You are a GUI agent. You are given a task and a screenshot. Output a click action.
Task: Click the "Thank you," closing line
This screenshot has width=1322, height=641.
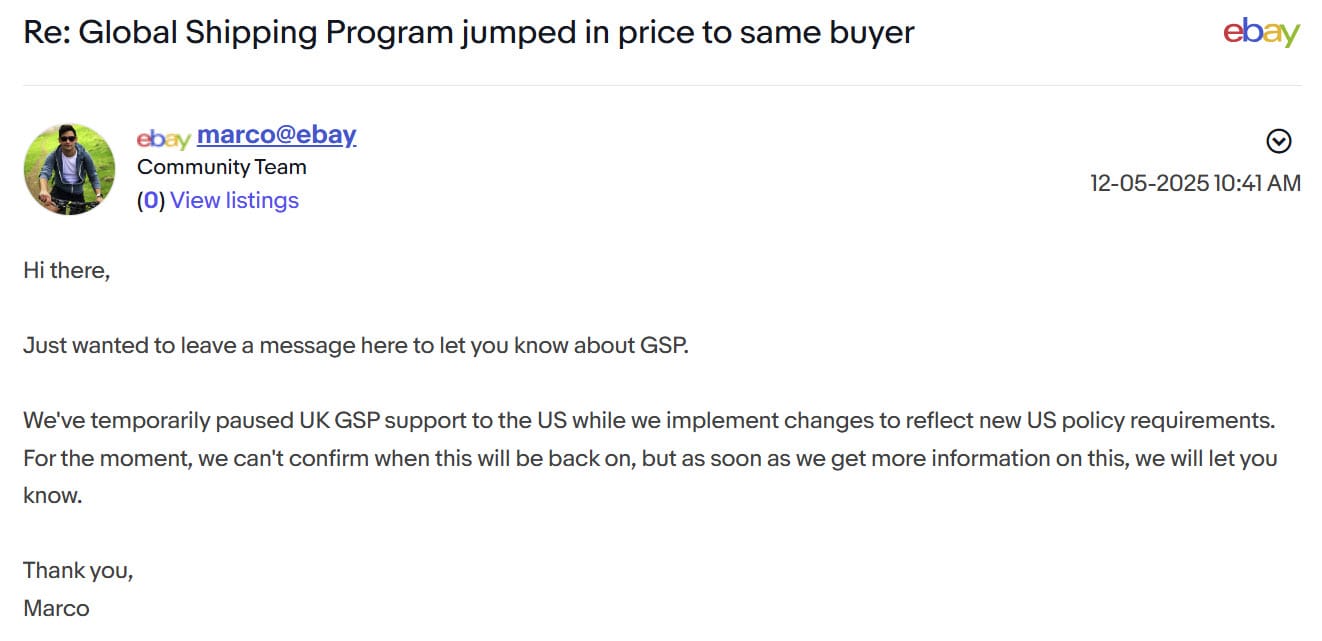click(78, 571)
